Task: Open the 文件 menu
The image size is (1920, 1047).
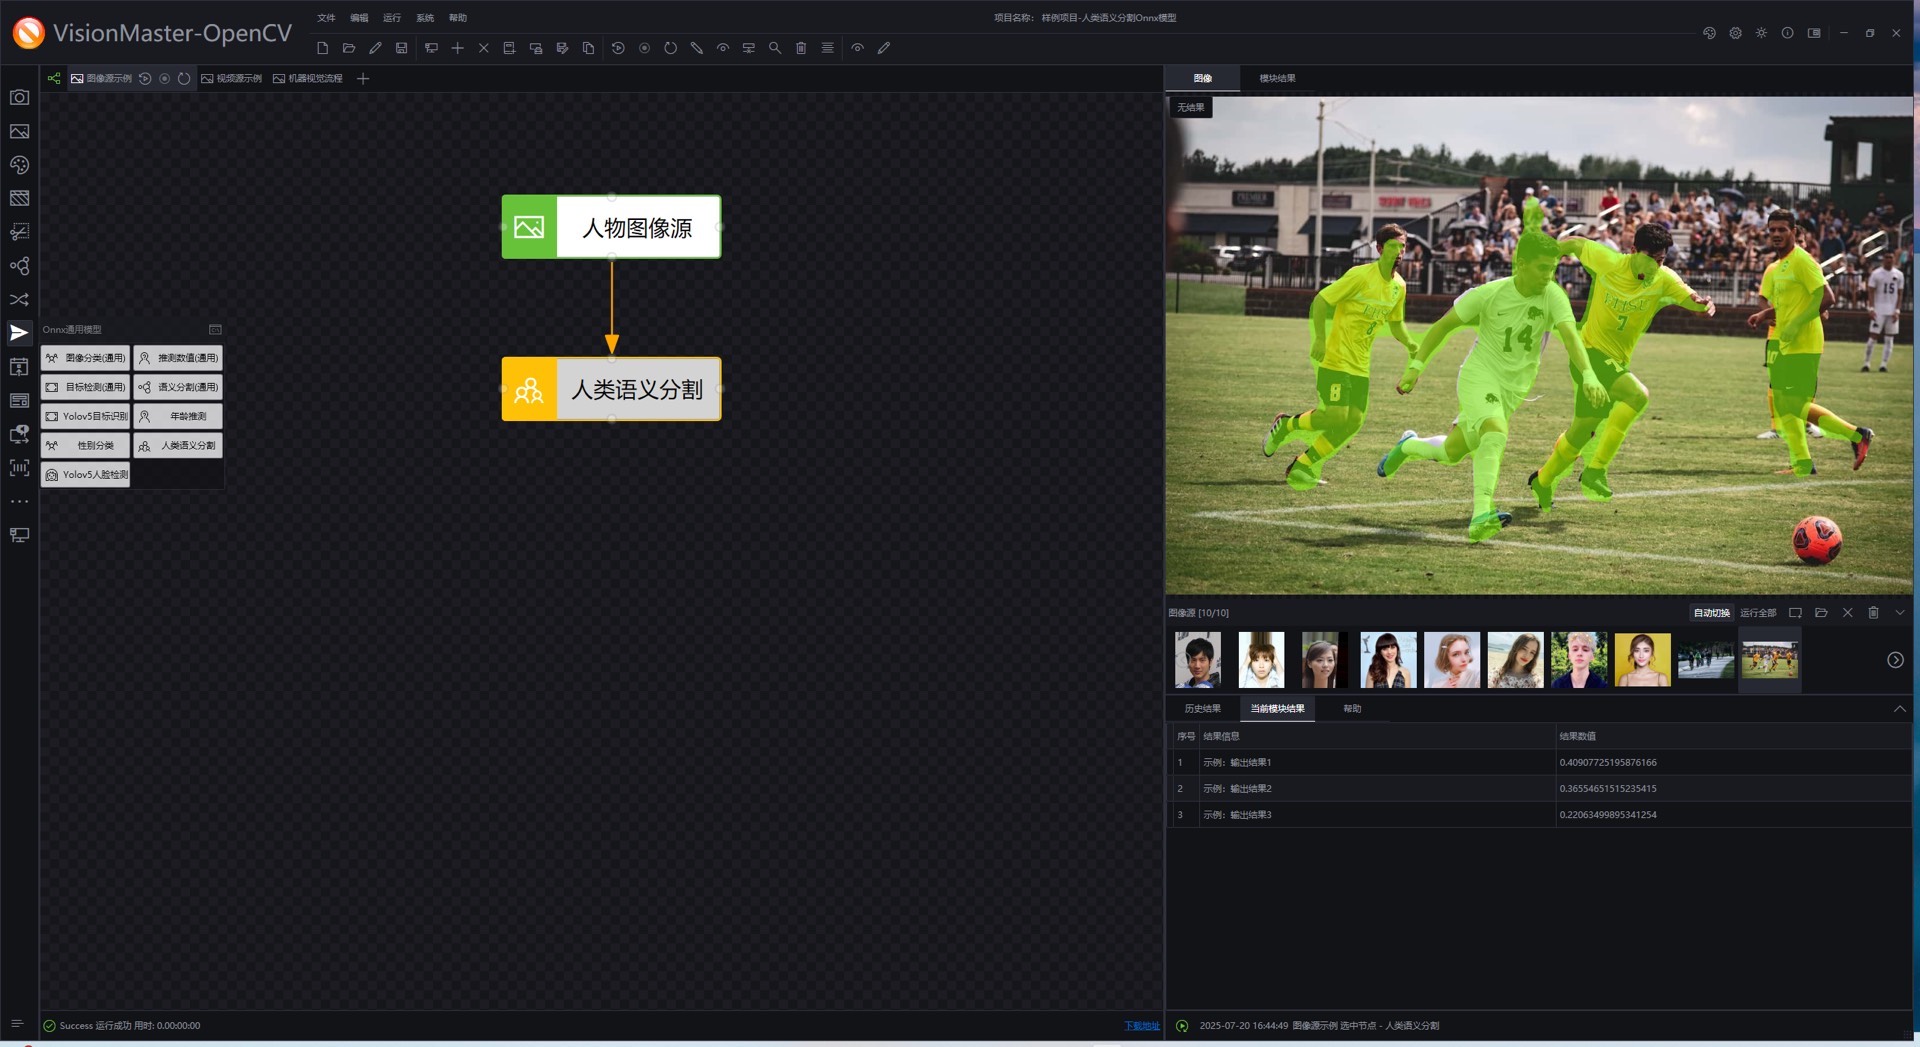Action: coord(326,18)
